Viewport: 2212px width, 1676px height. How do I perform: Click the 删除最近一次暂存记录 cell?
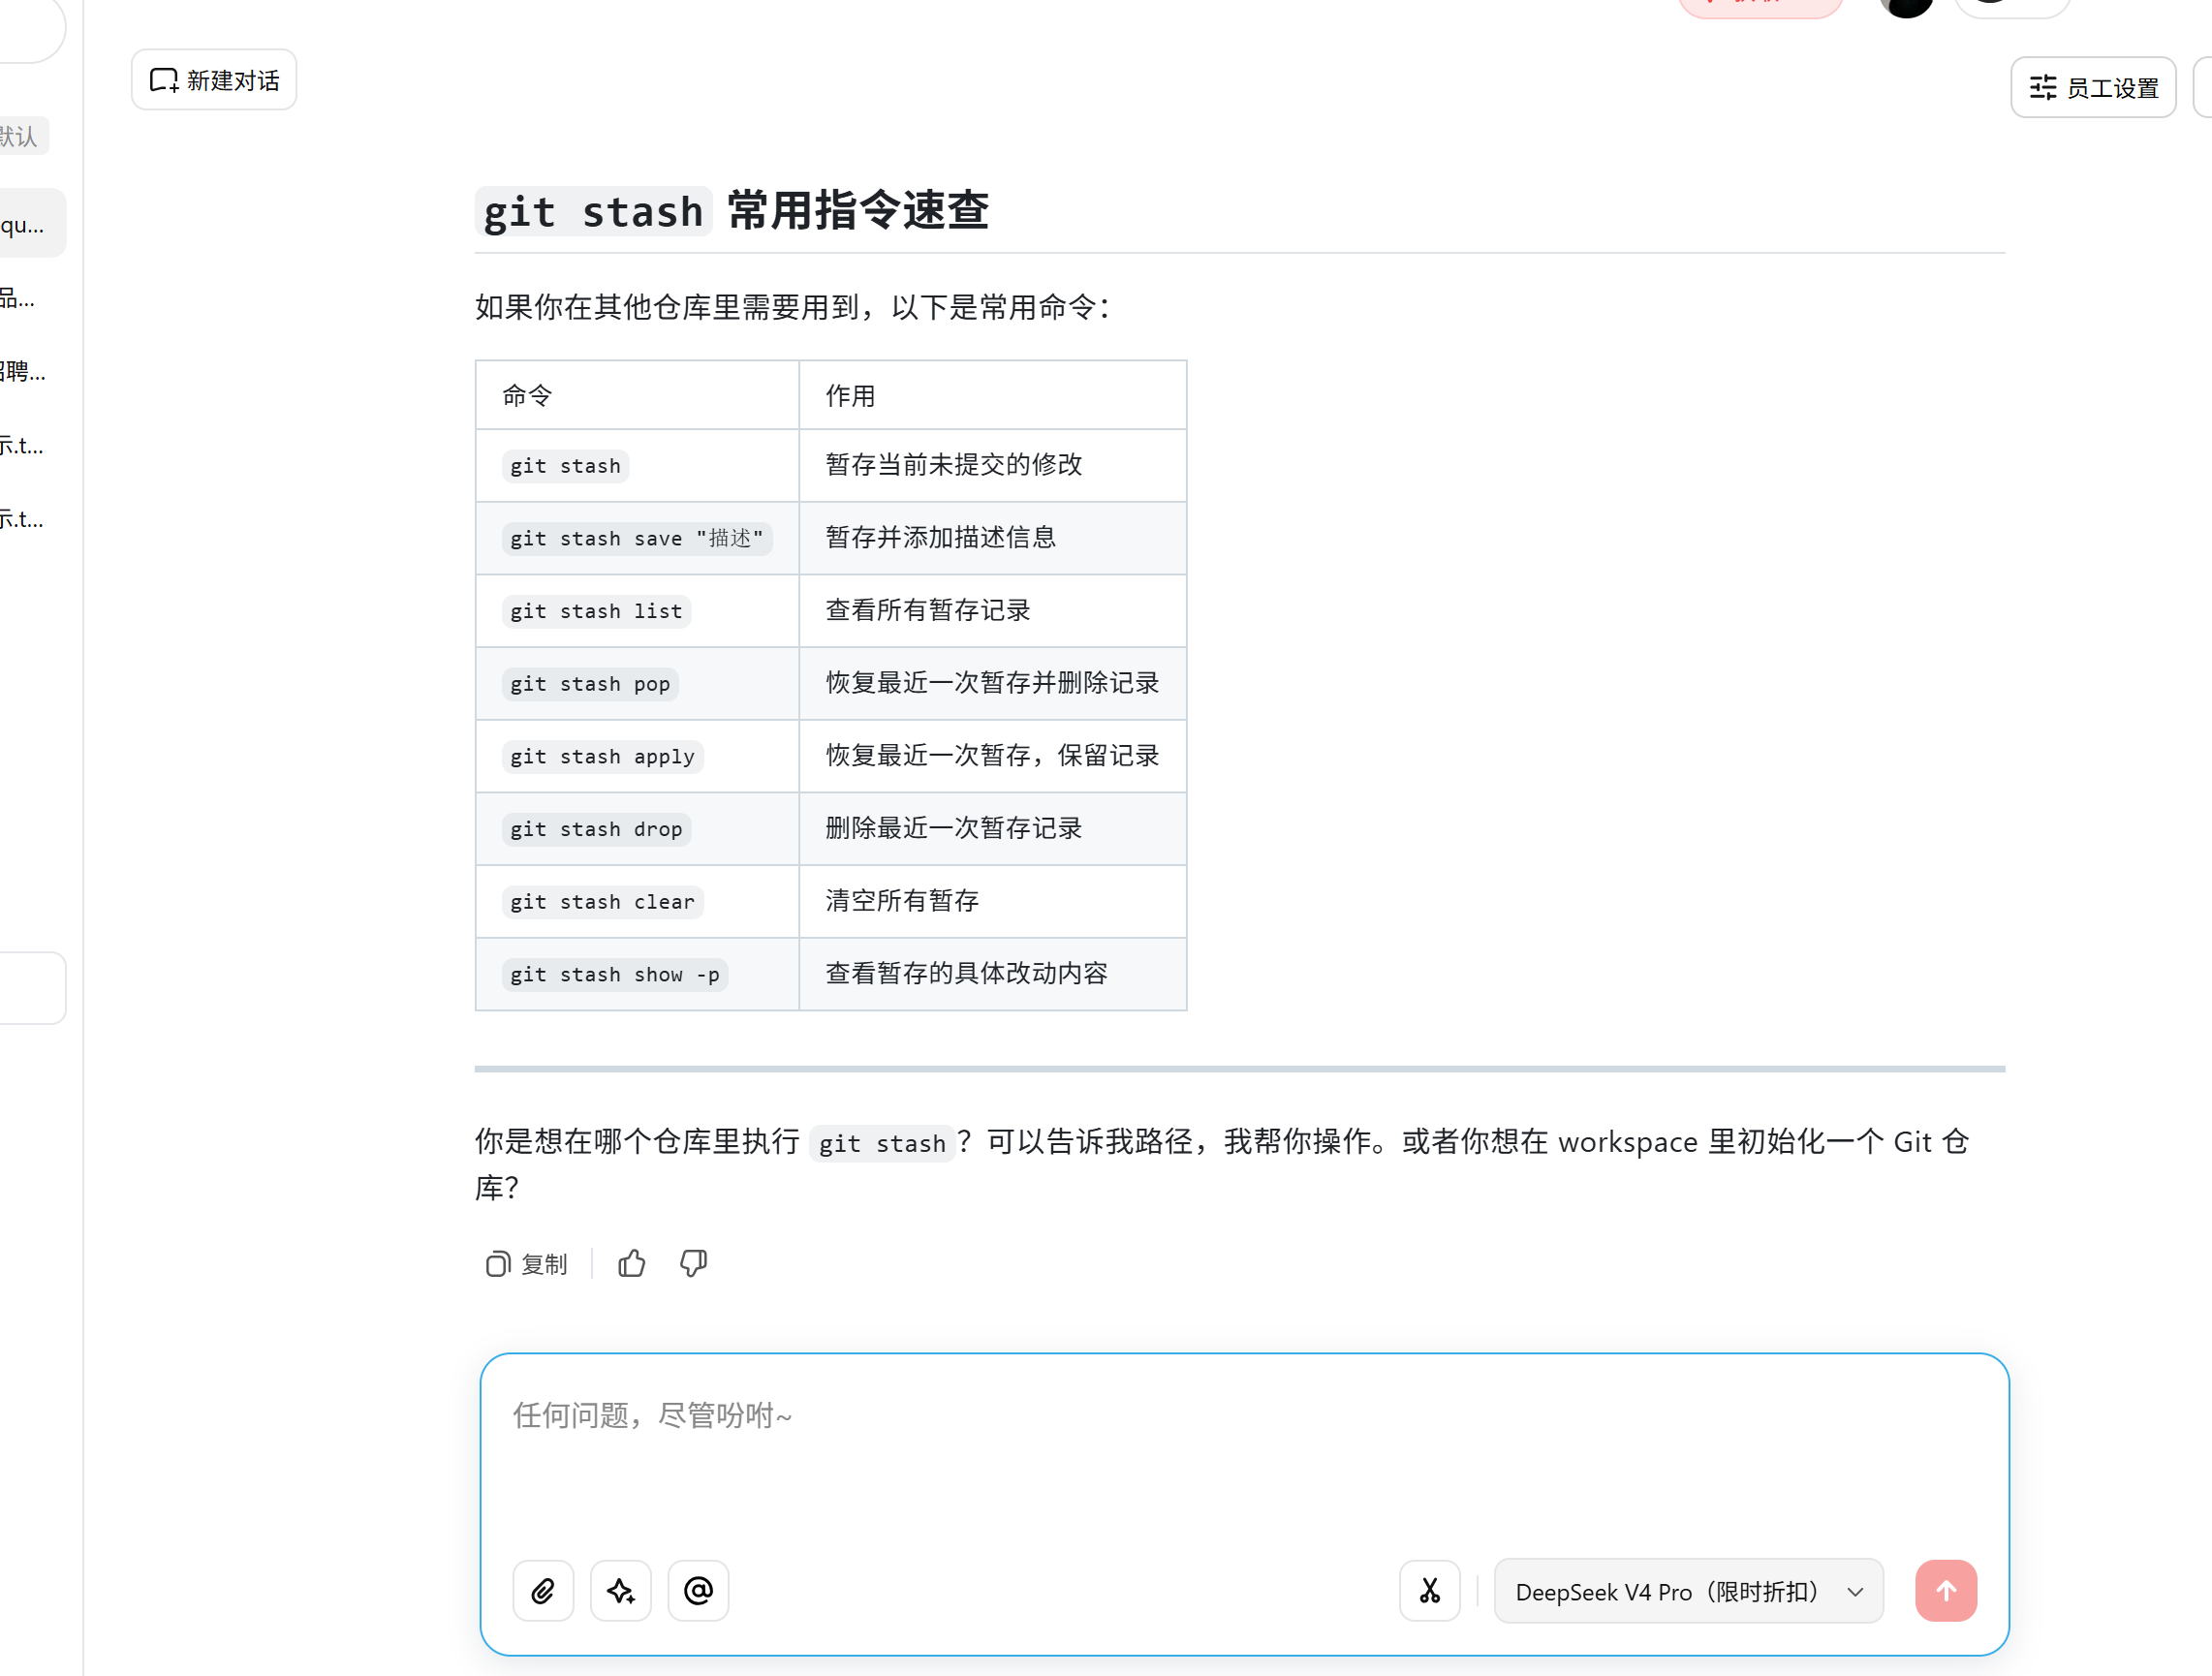coord(993,829)
